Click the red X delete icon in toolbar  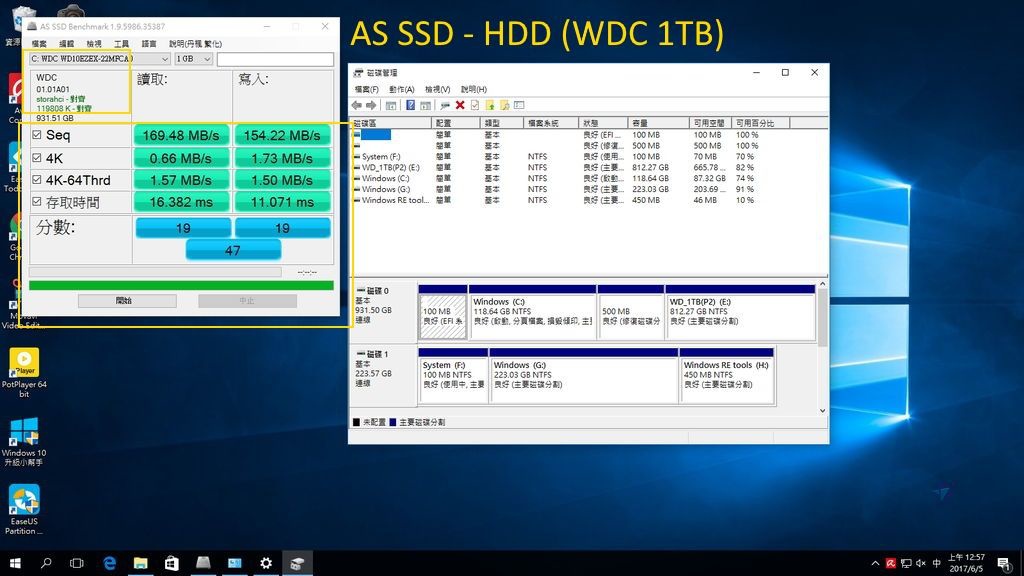pyautogui.click(x=460, y=105)
